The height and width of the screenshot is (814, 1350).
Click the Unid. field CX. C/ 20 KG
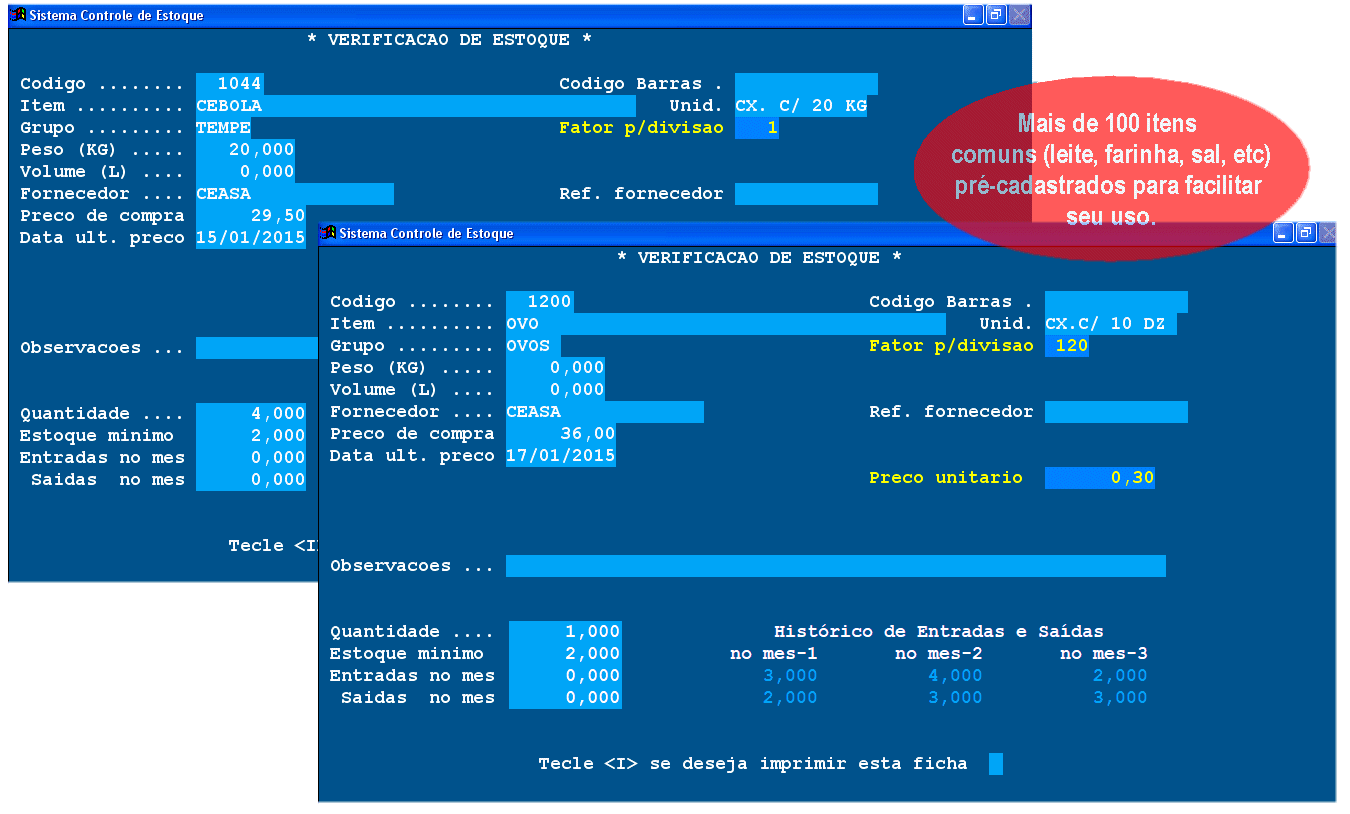[801, 106]
